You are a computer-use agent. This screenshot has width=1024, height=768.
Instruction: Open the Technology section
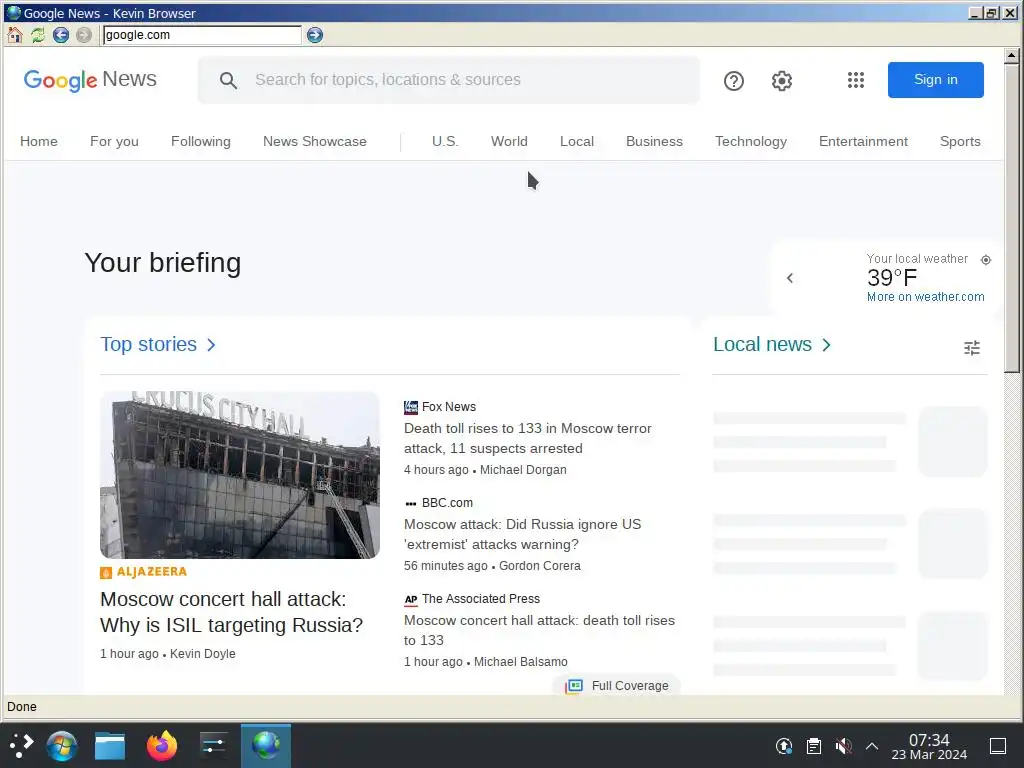(750, 141)
